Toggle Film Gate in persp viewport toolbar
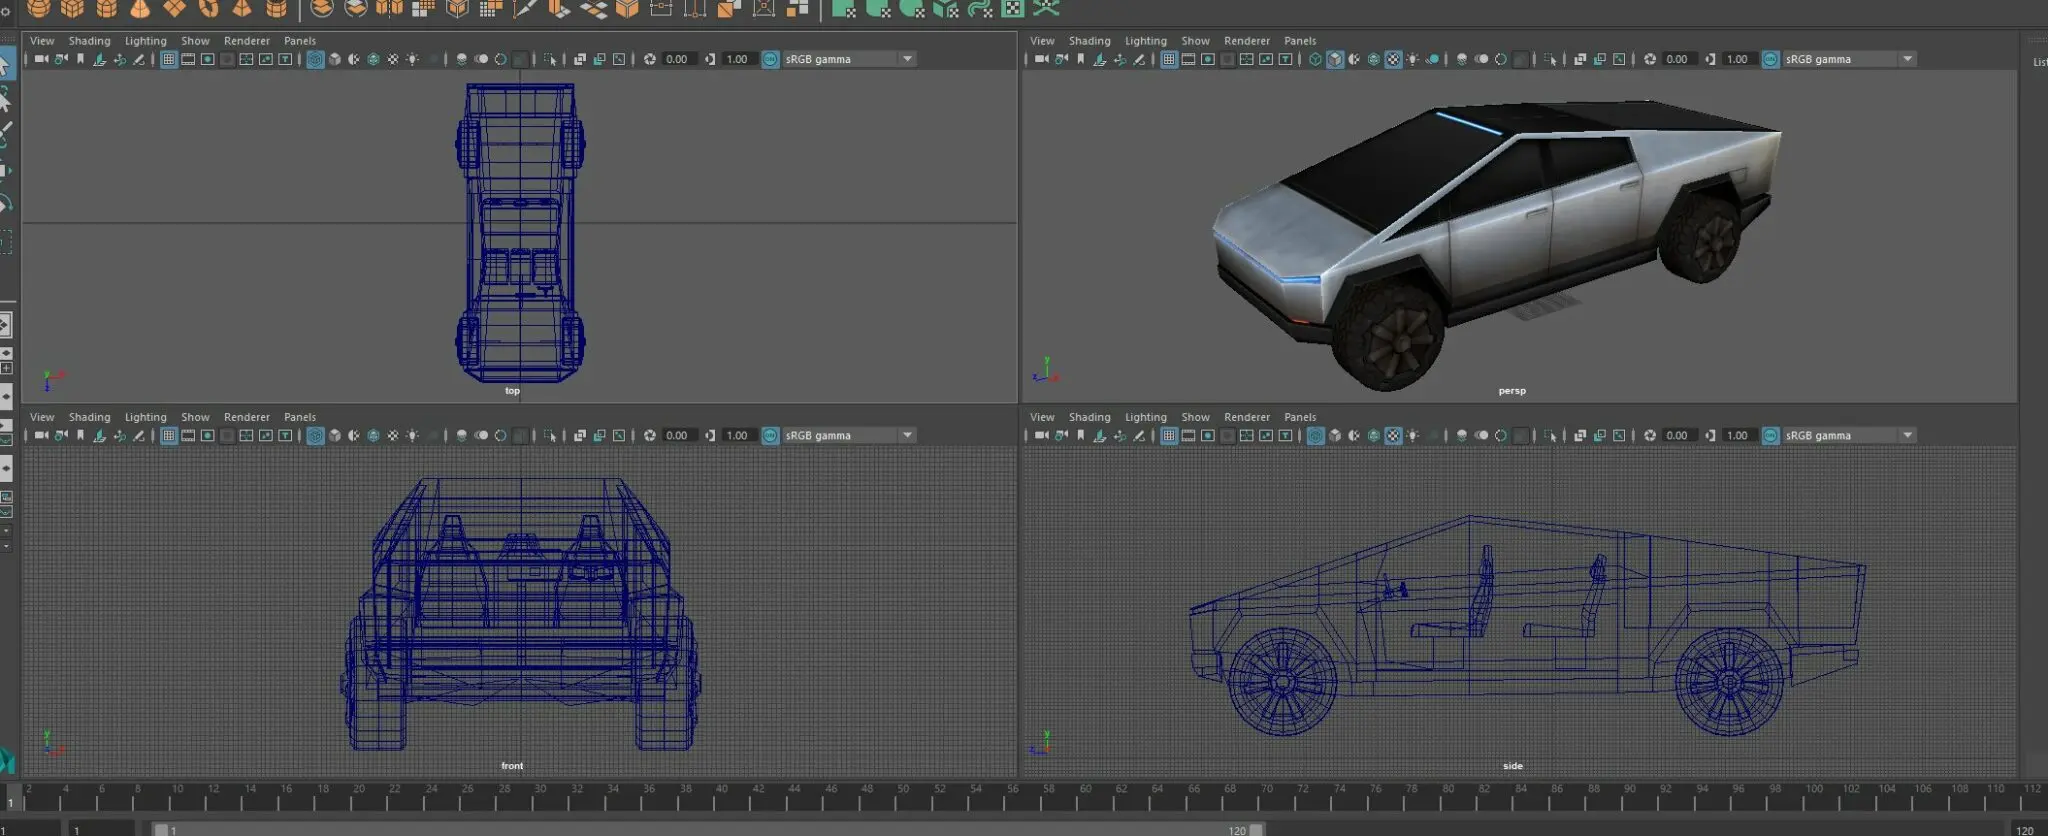Screen dimensions: 2048x836 [x=1188, y=59]
